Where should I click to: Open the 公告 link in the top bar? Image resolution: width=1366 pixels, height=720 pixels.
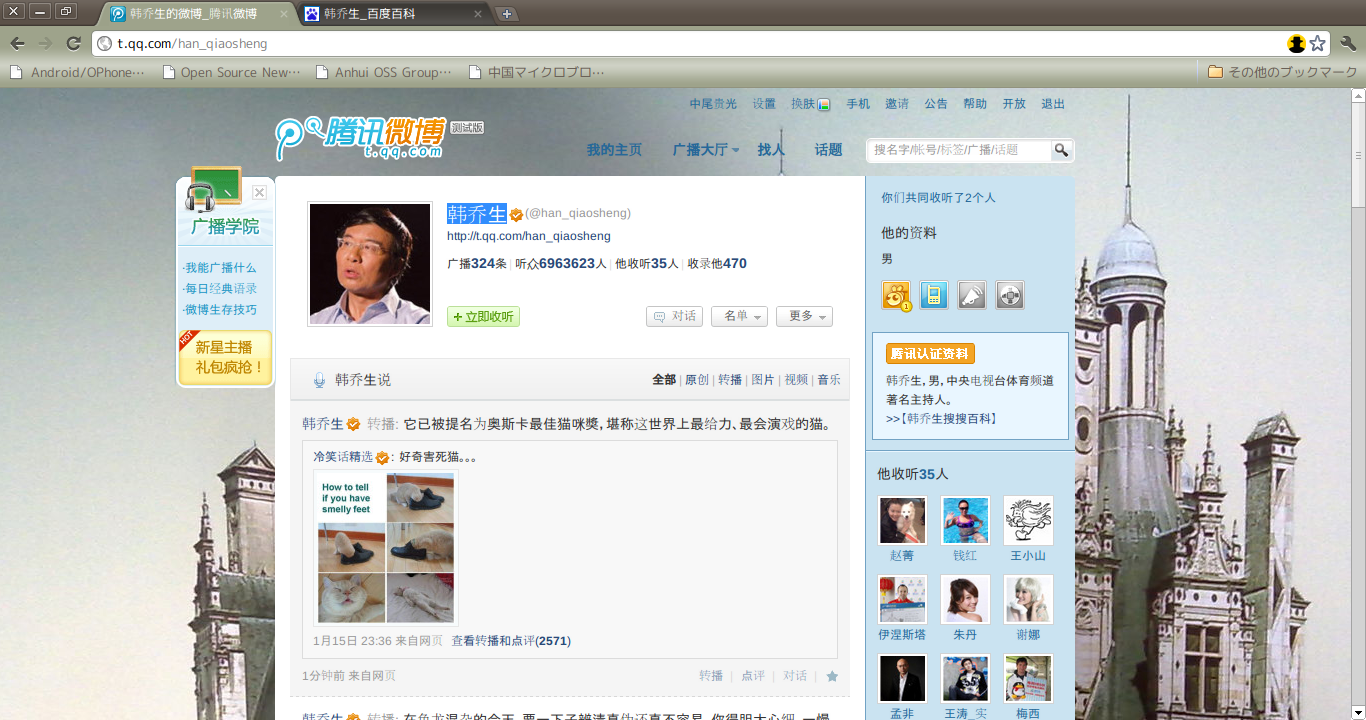pos(936,104)
